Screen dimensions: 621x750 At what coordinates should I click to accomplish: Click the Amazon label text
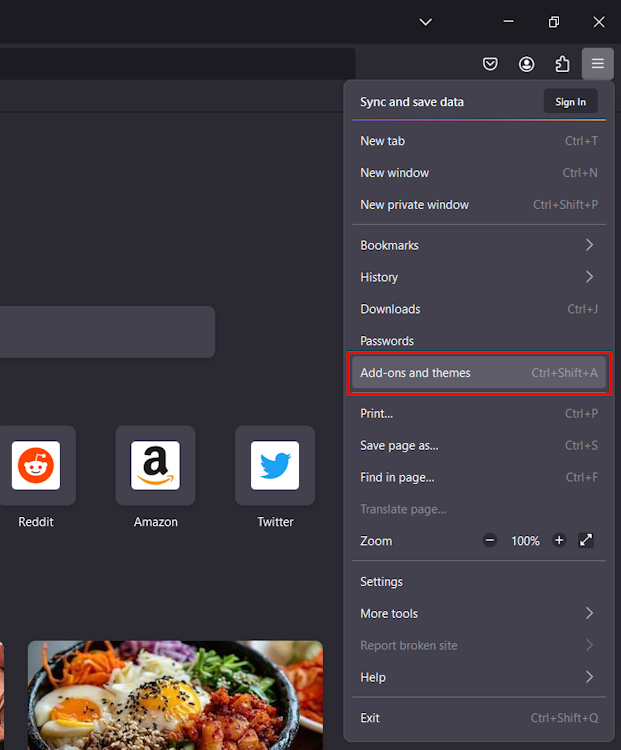click(x=155, y=522)
